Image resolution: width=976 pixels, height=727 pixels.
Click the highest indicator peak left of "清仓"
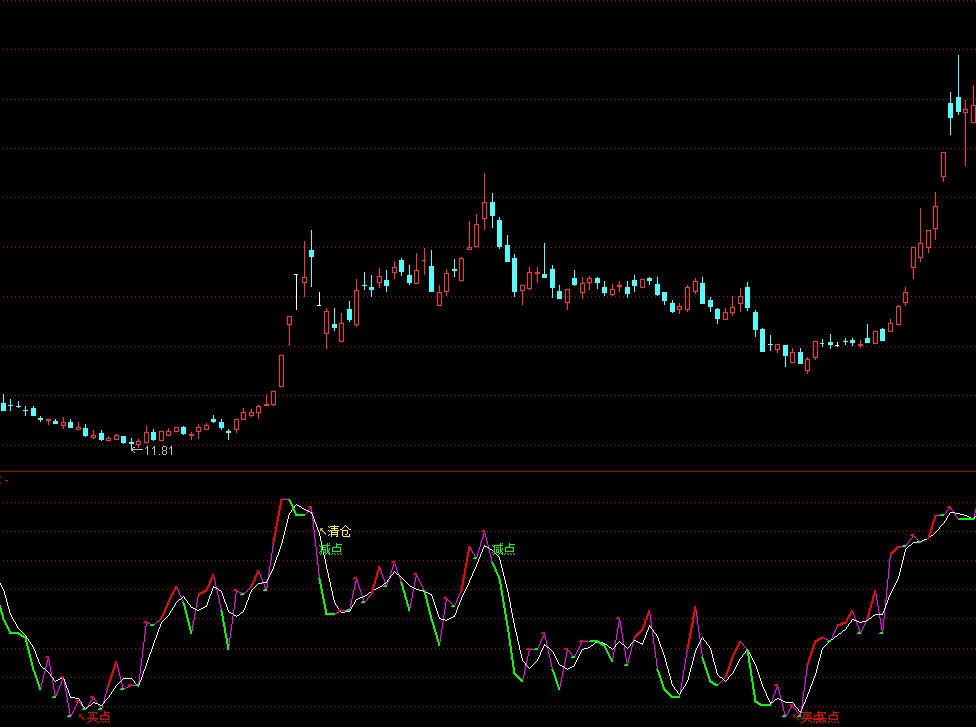point(285,500)
